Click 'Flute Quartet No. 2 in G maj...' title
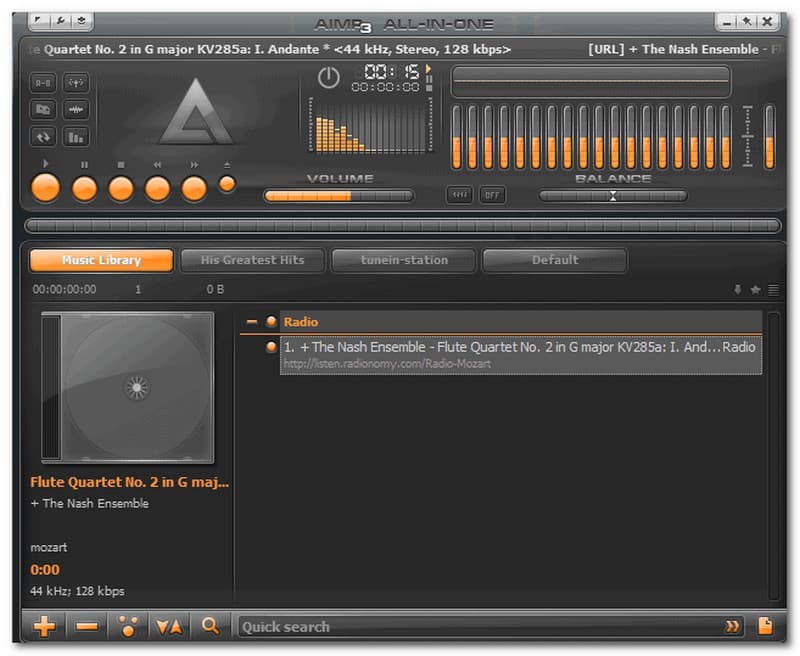 pos(130,482)
